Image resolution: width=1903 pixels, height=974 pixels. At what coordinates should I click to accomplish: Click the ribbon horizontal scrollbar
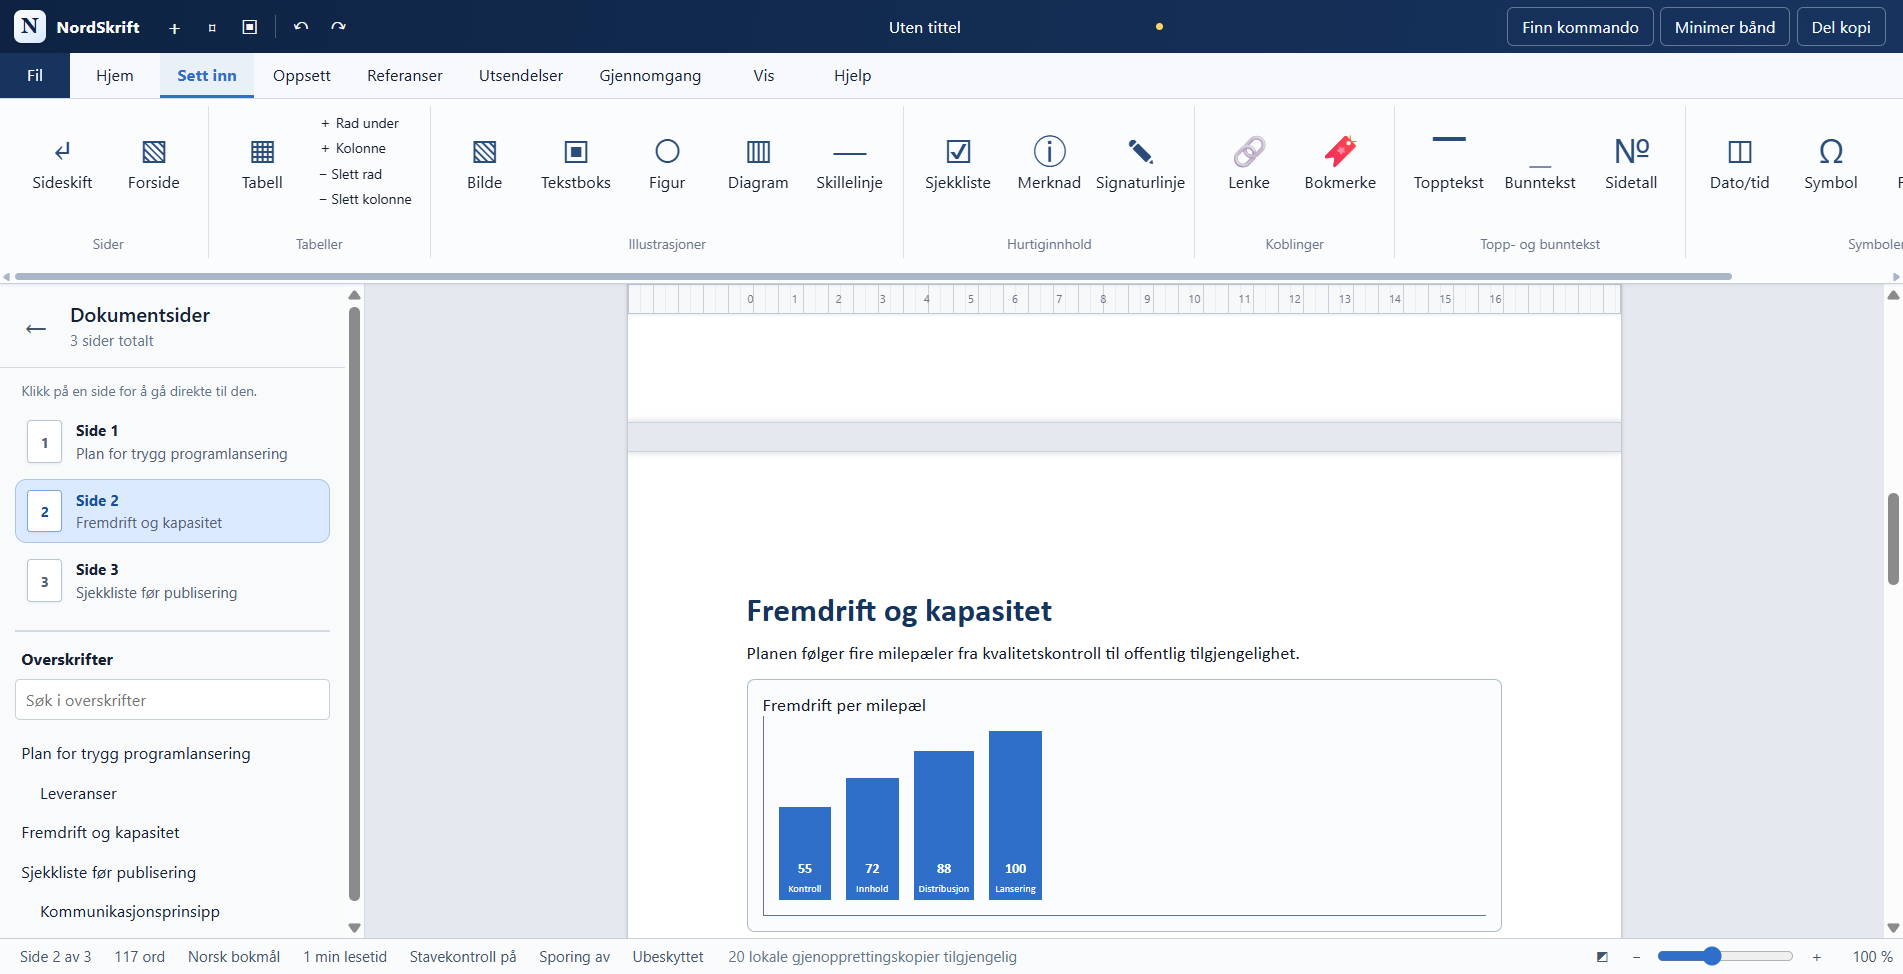pos(873,277)
